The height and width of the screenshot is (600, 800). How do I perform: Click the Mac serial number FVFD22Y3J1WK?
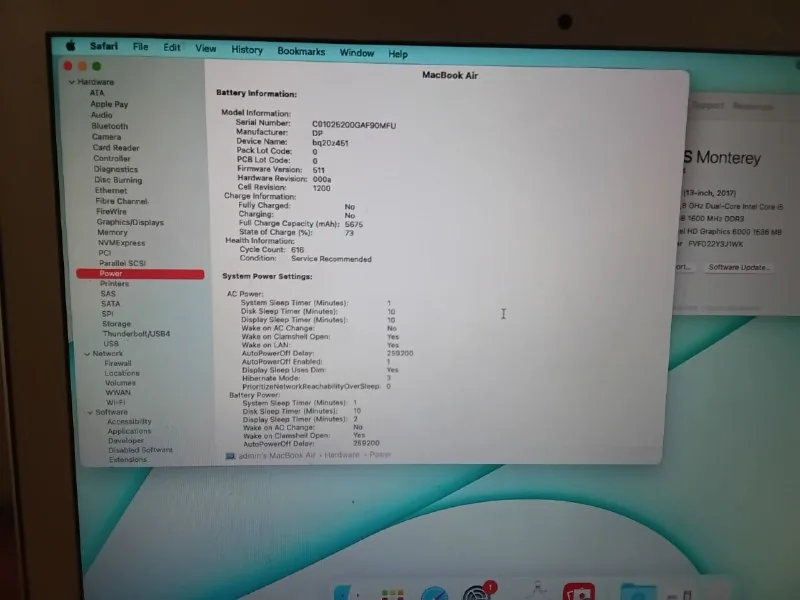pos(715,244)
